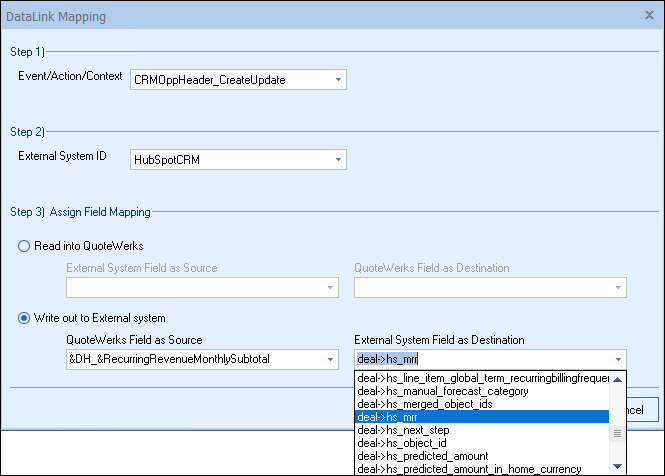Select Write out to External system option

coord(25,319)
